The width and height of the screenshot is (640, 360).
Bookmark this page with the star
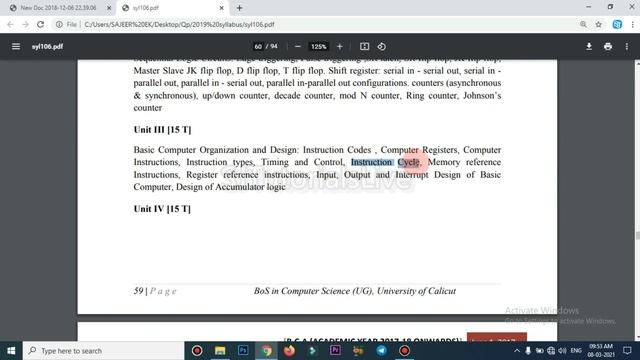(598, 24)
